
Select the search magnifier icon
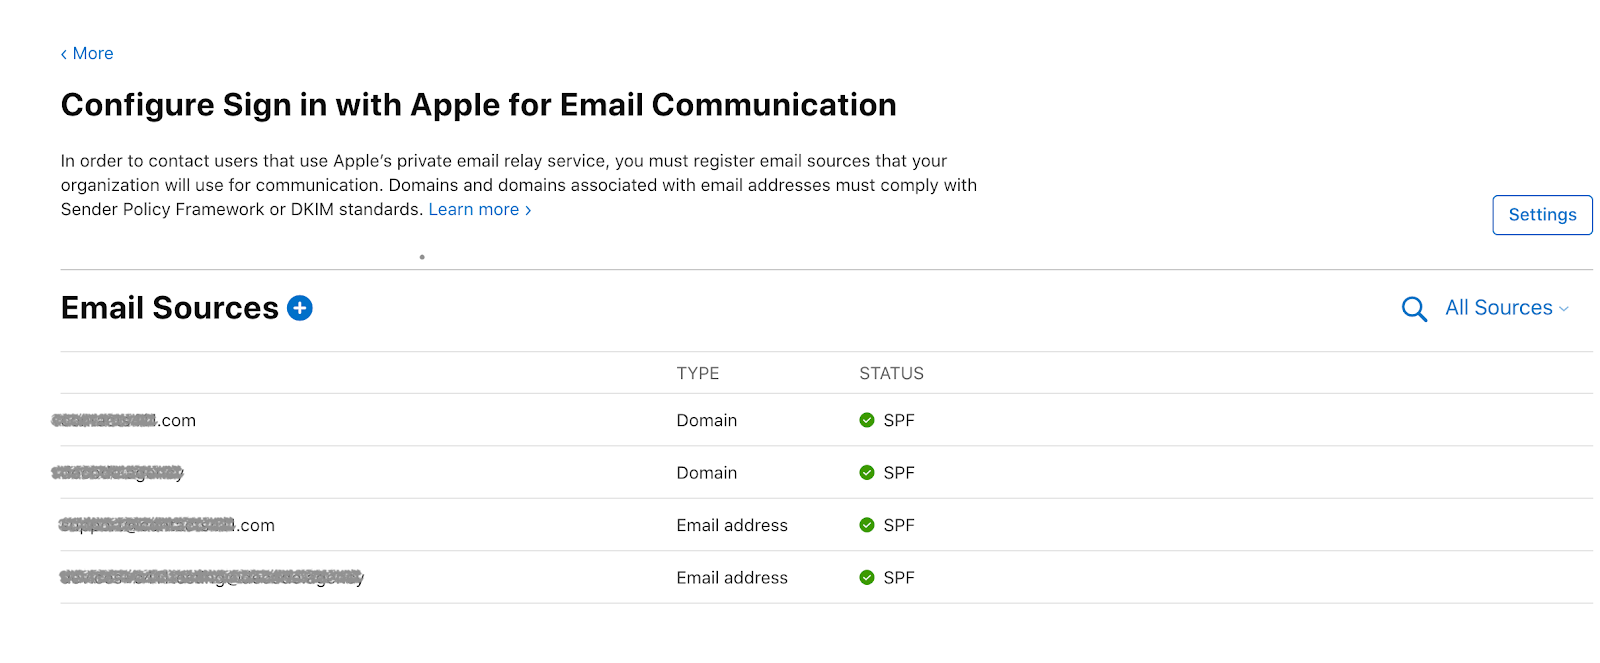(1413, 309)
